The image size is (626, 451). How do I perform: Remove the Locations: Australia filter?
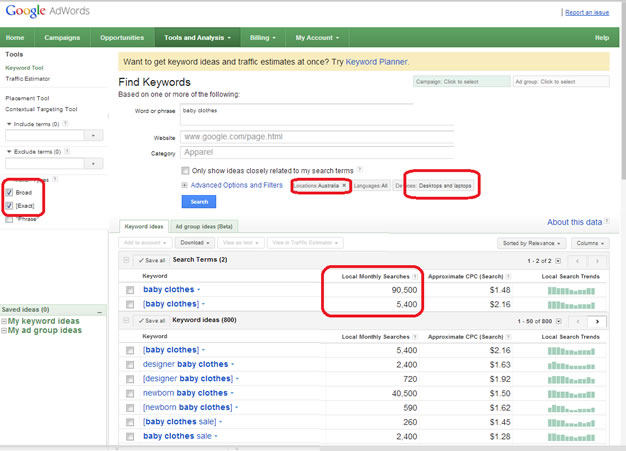click(344, 186)
